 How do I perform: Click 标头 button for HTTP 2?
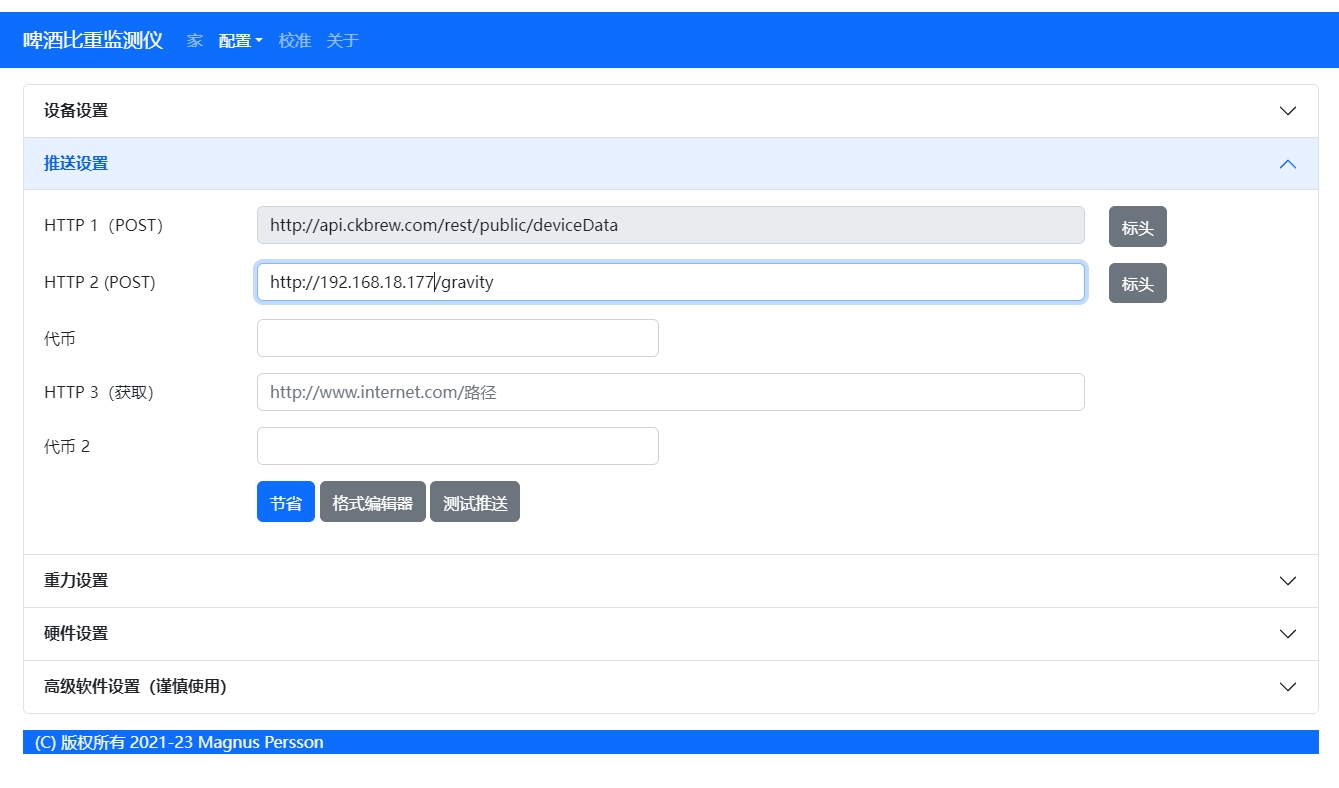coord(1137,283)
